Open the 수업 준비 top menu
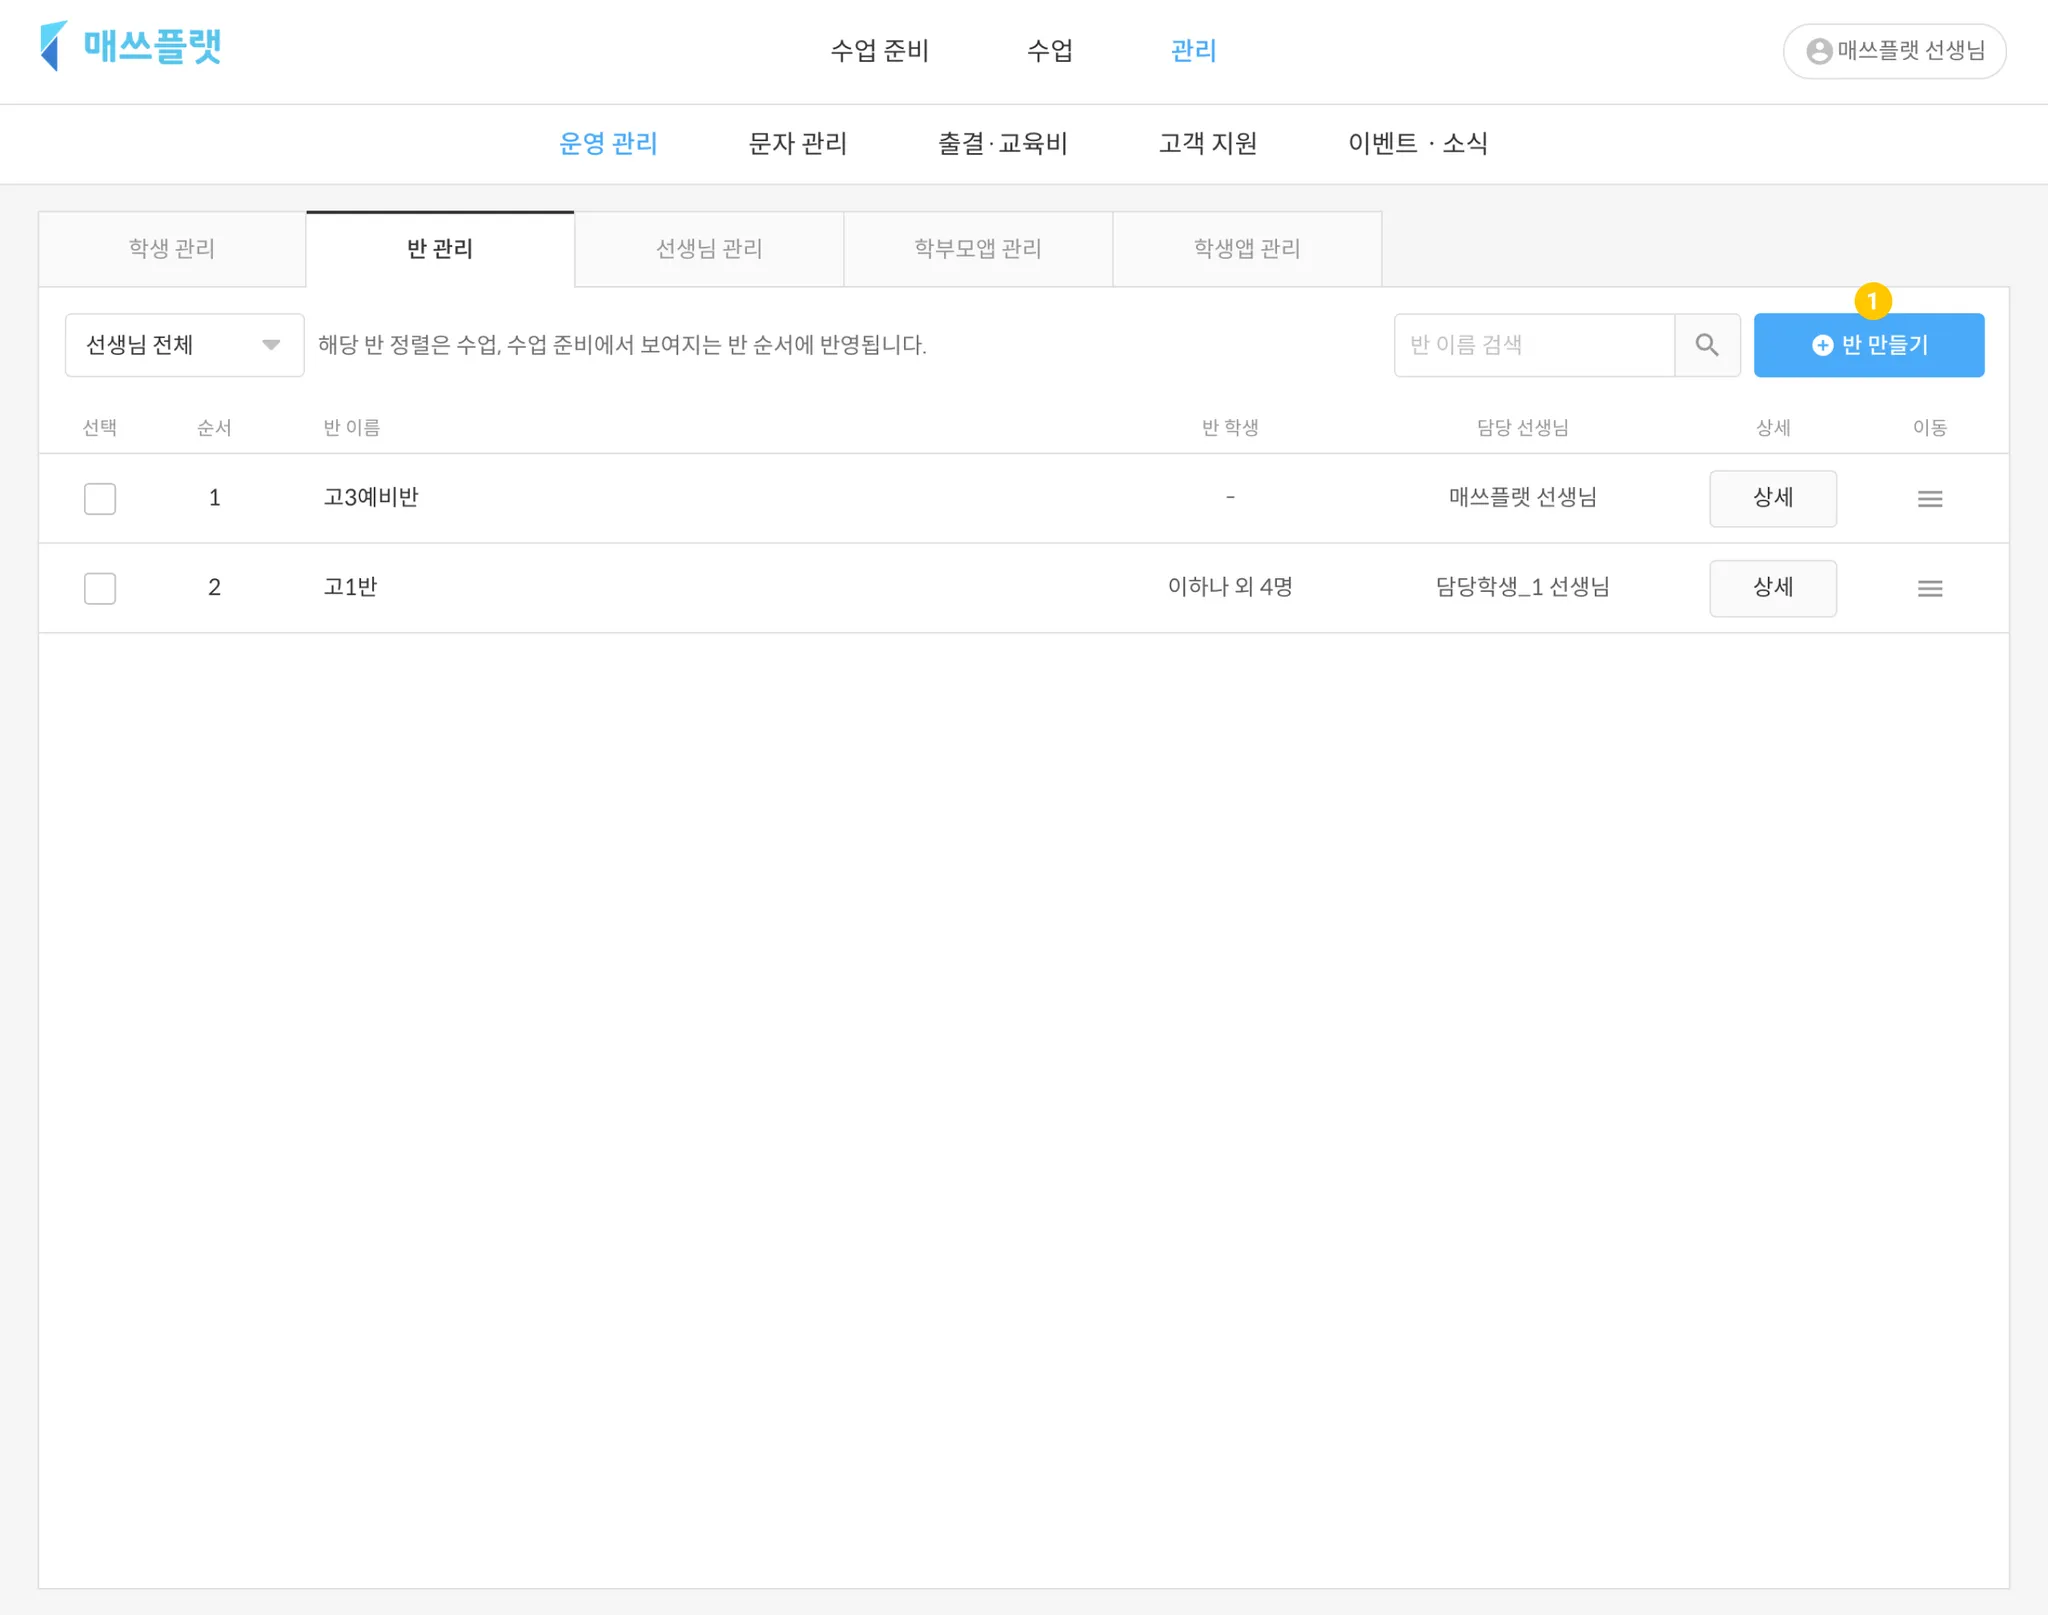The image size is (2048, 1615). click(879, 51)
